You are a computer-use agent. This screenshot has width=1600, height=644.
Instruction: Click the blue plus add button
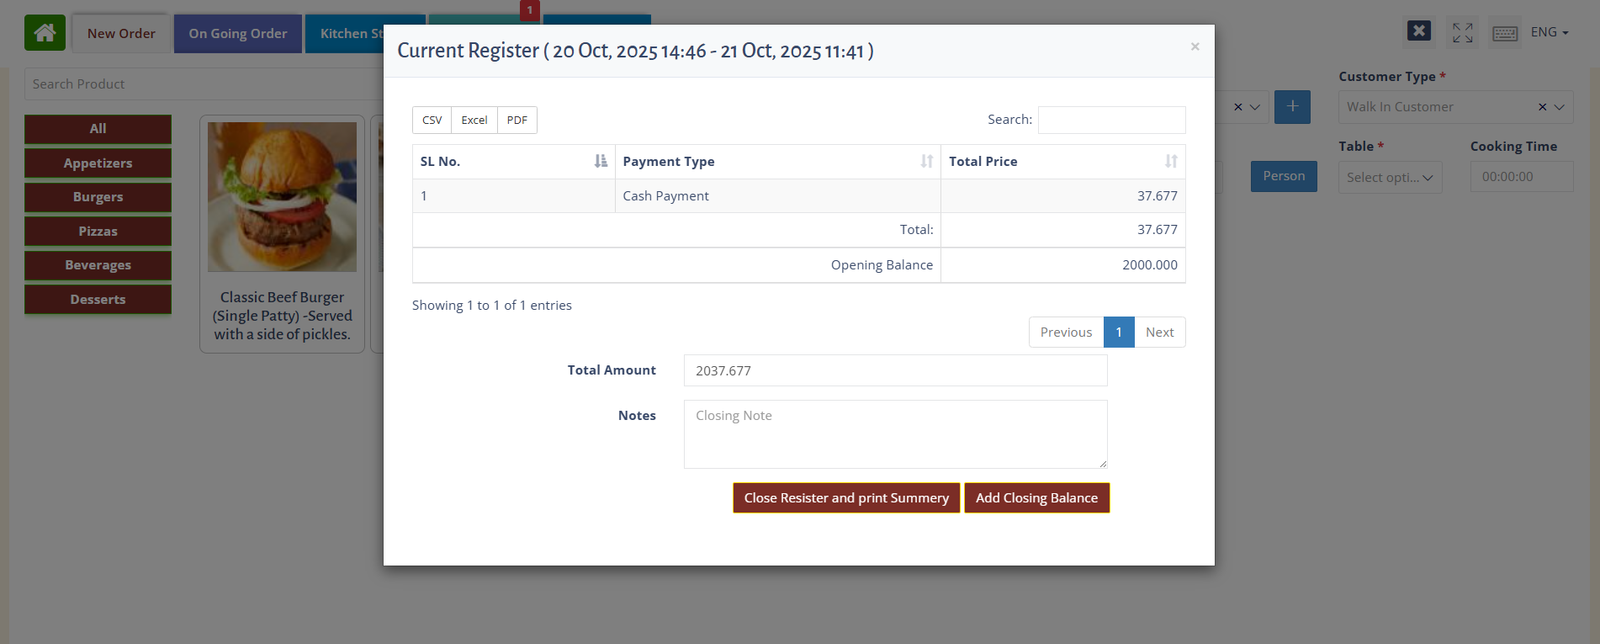(1292, 106)
